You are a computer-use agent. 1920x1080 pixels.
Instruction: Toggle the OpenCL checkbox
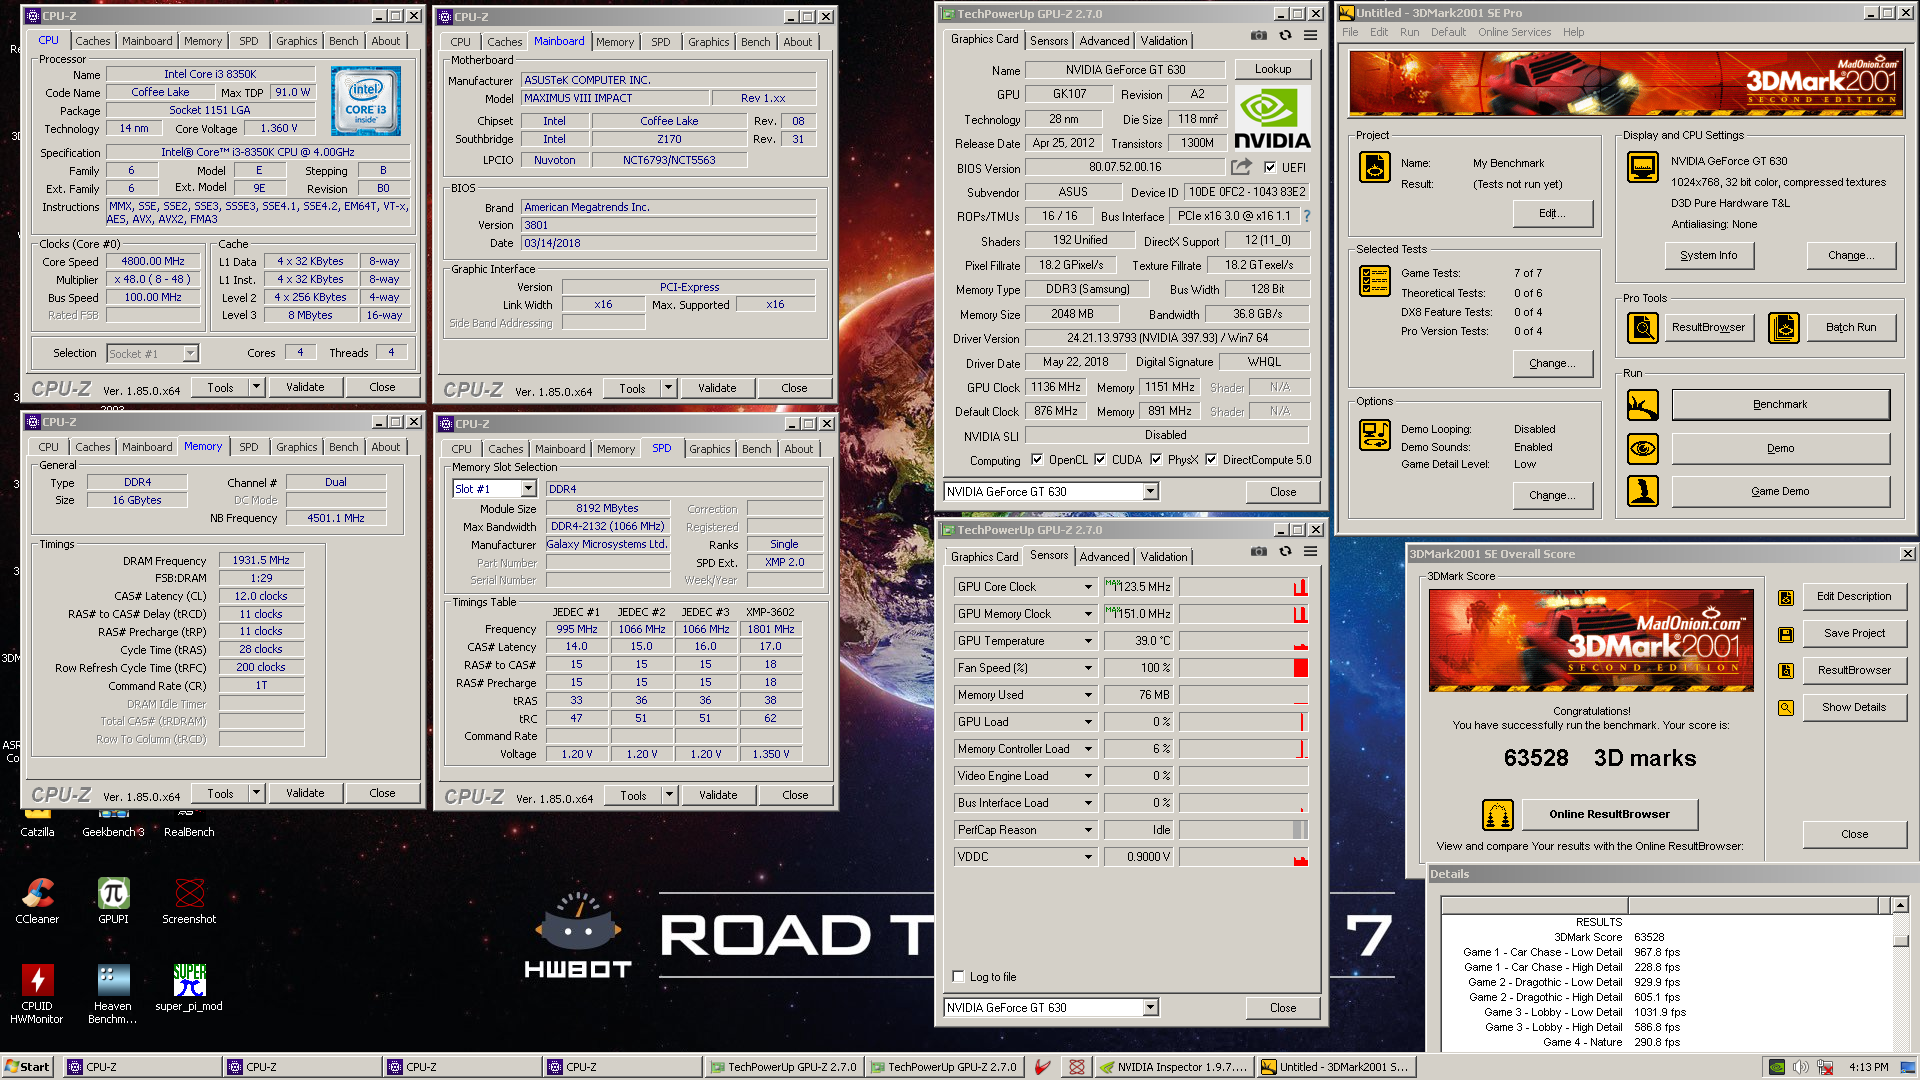click(x=1037, y=460)
